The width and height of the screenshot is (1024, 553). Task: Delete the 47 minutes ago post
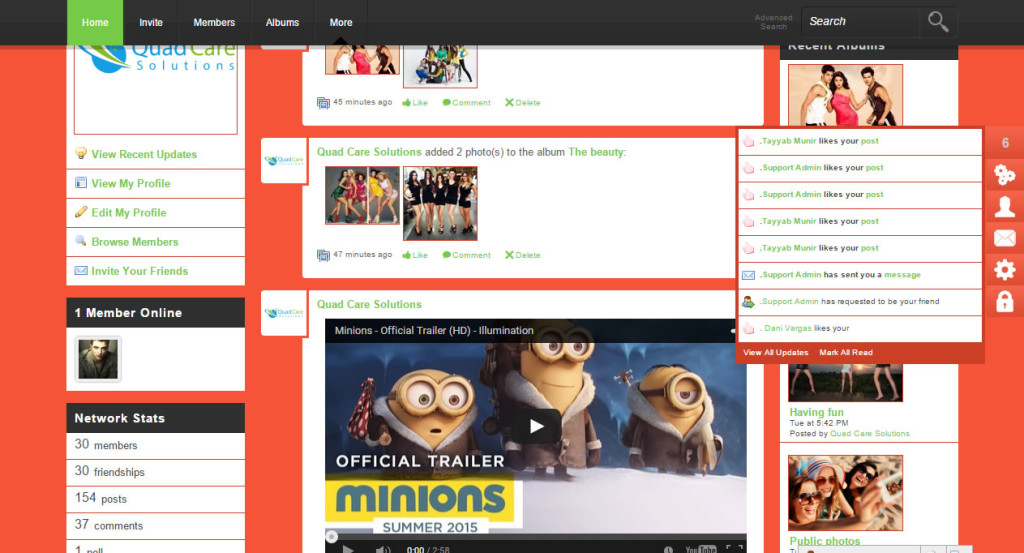tap(522, 255)
